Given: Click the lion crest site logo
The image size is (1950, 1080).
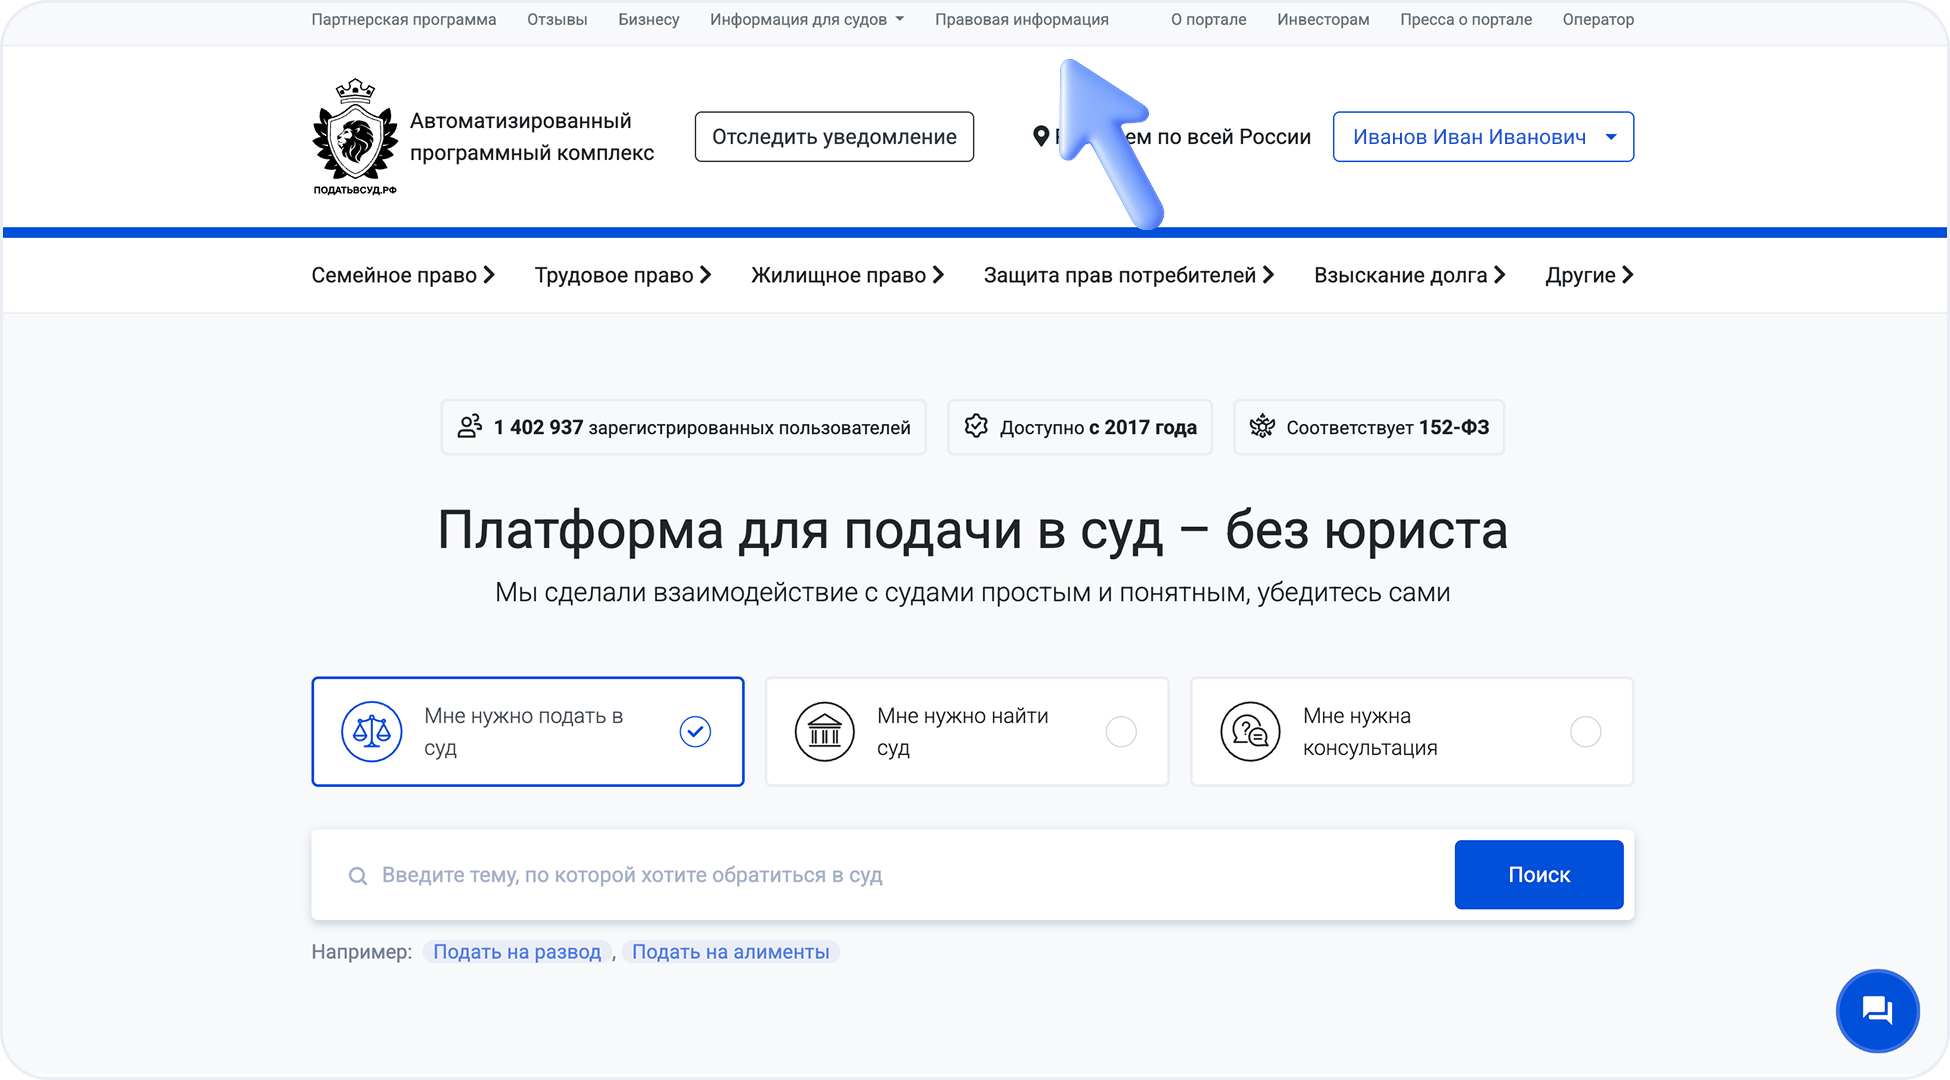Looking at the screenshot, I should coord(355,137).
